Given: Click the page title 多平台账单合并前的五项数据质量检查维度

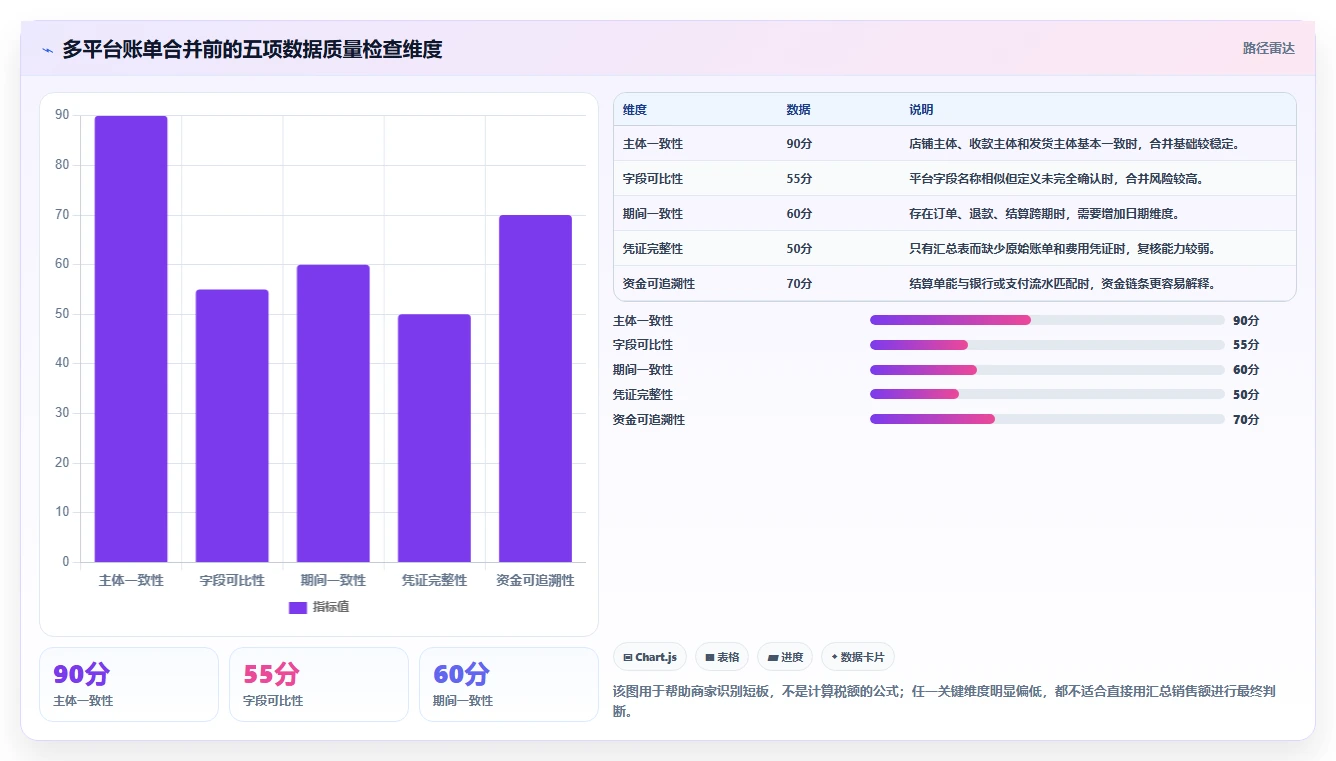Looking at the screenshot, I should (252, 49).
